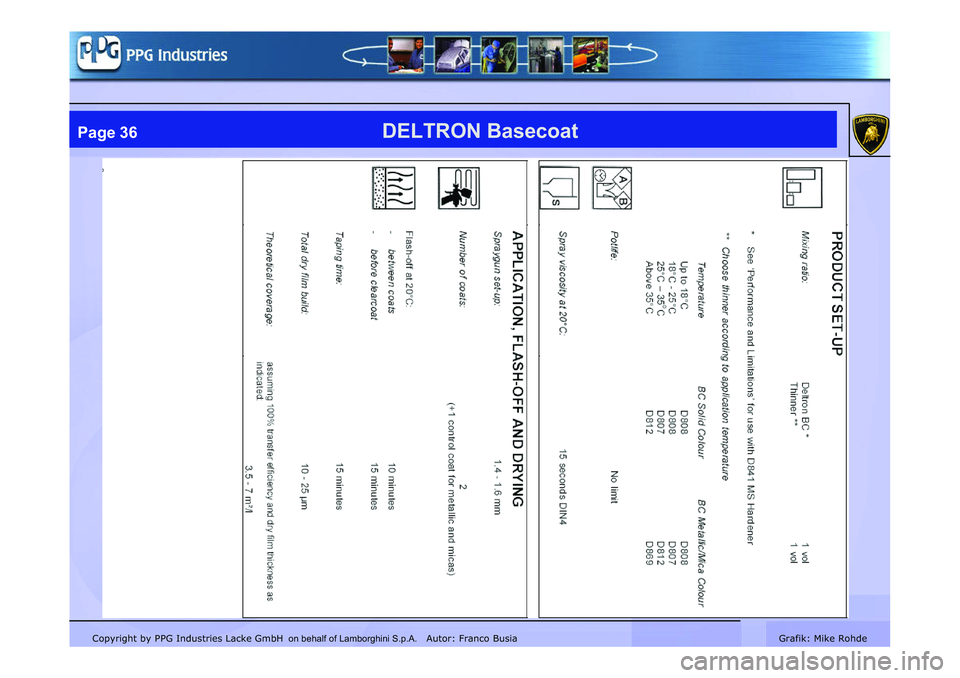Click the 'Taping time:' label
The height and width of the screenshot is (678, 960).
(339, 257)
